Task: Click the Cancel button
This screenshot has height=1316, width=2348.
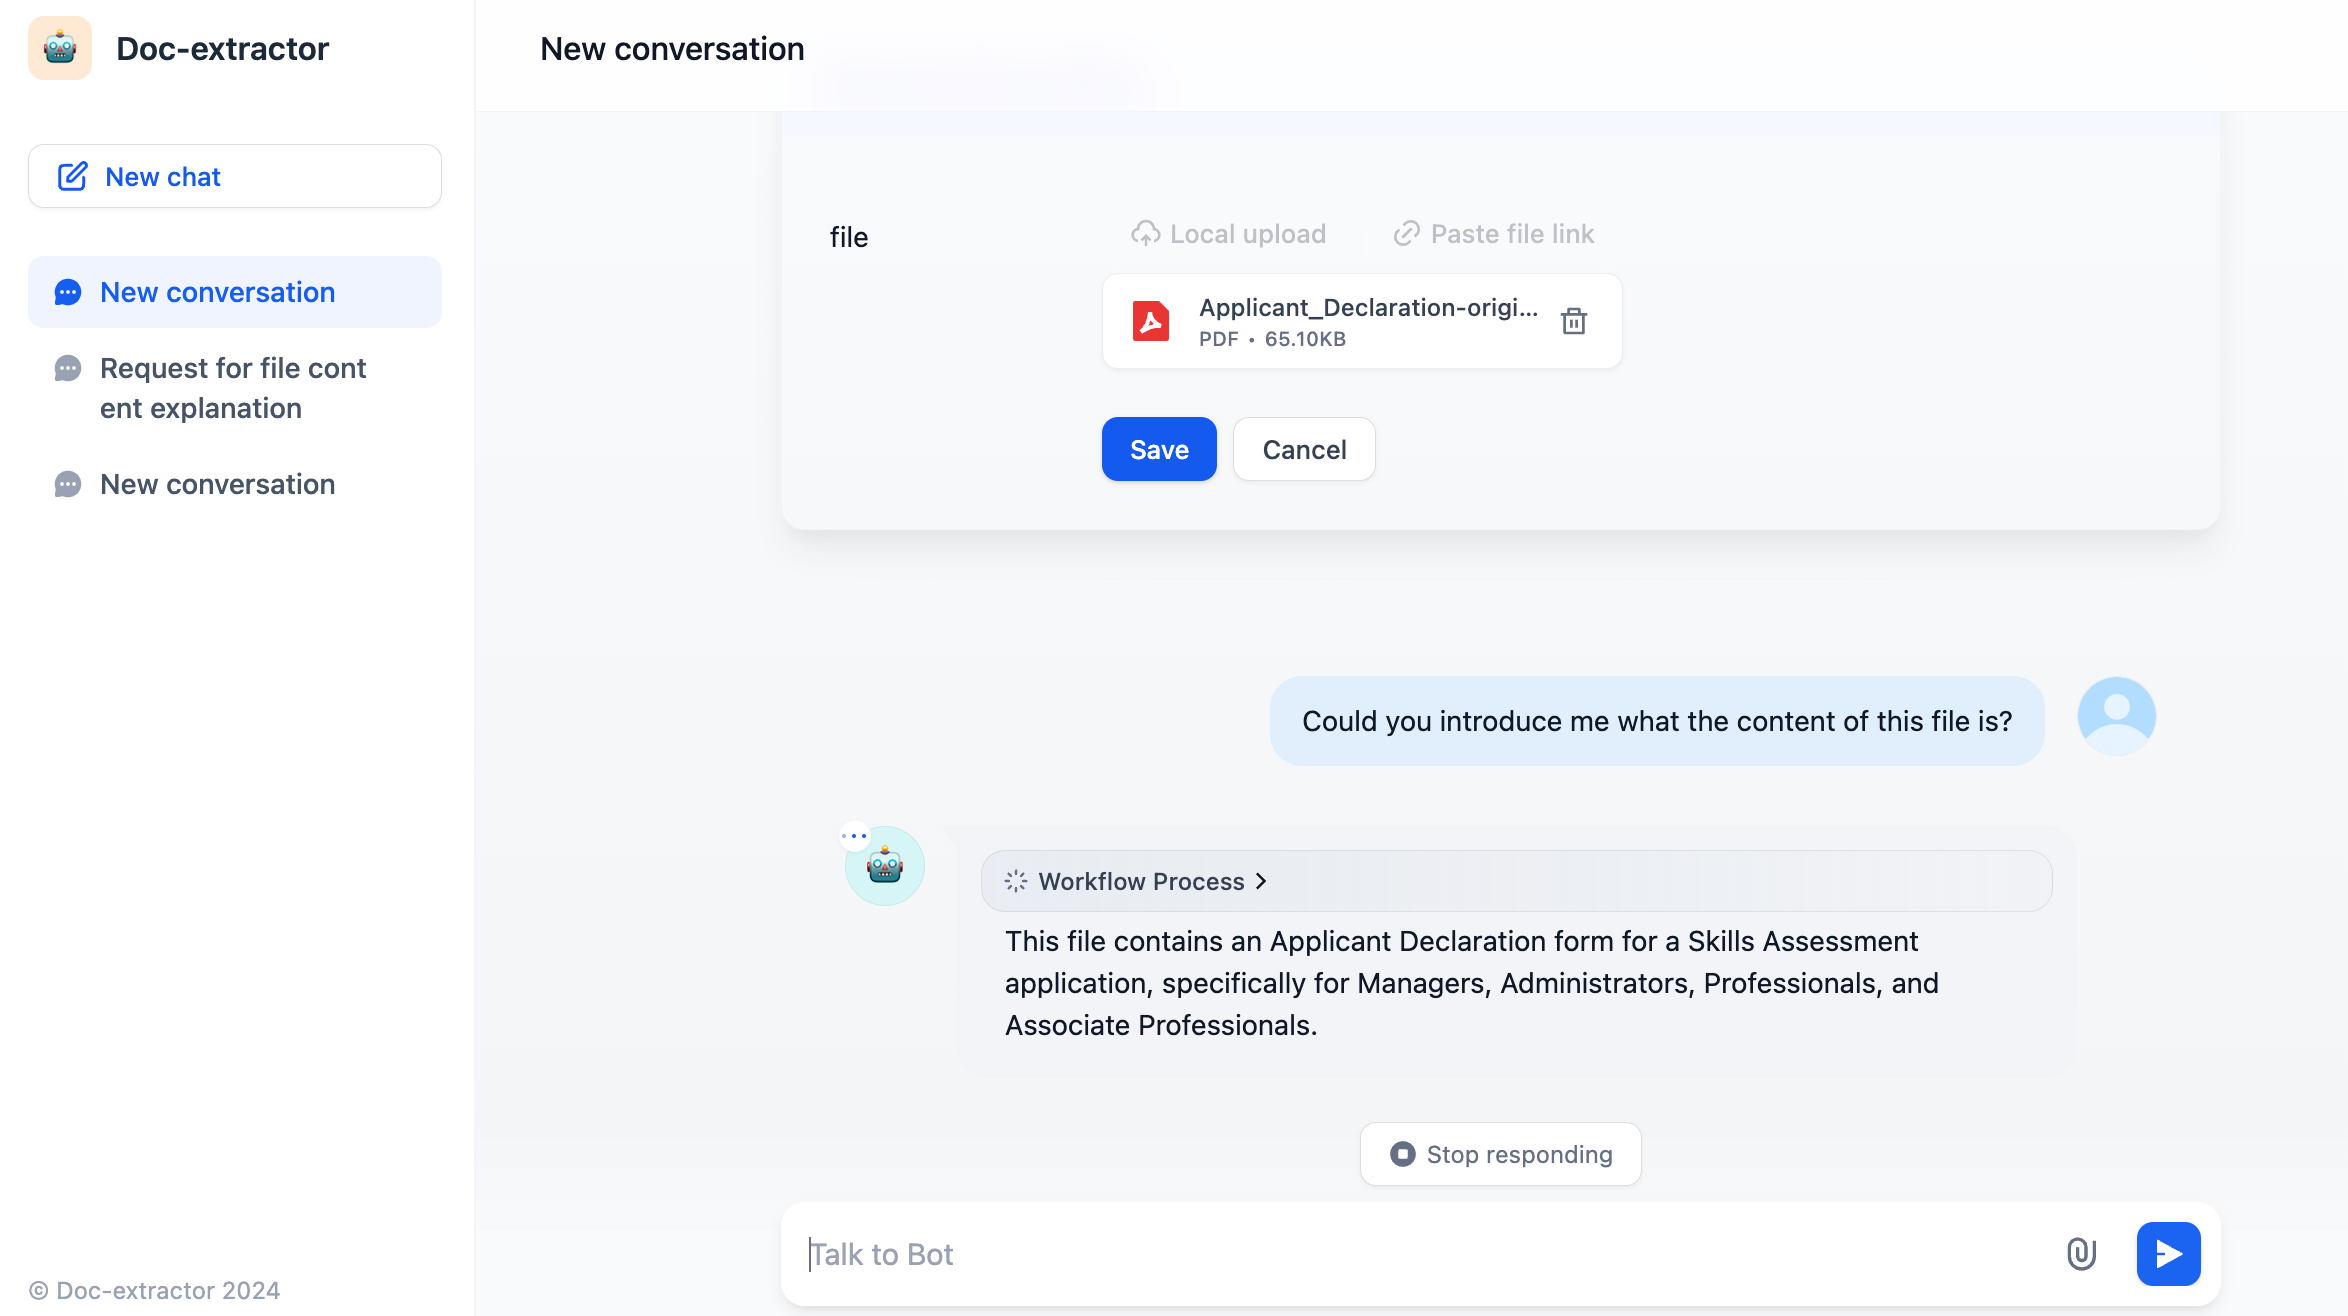Action: (1304, 449)
